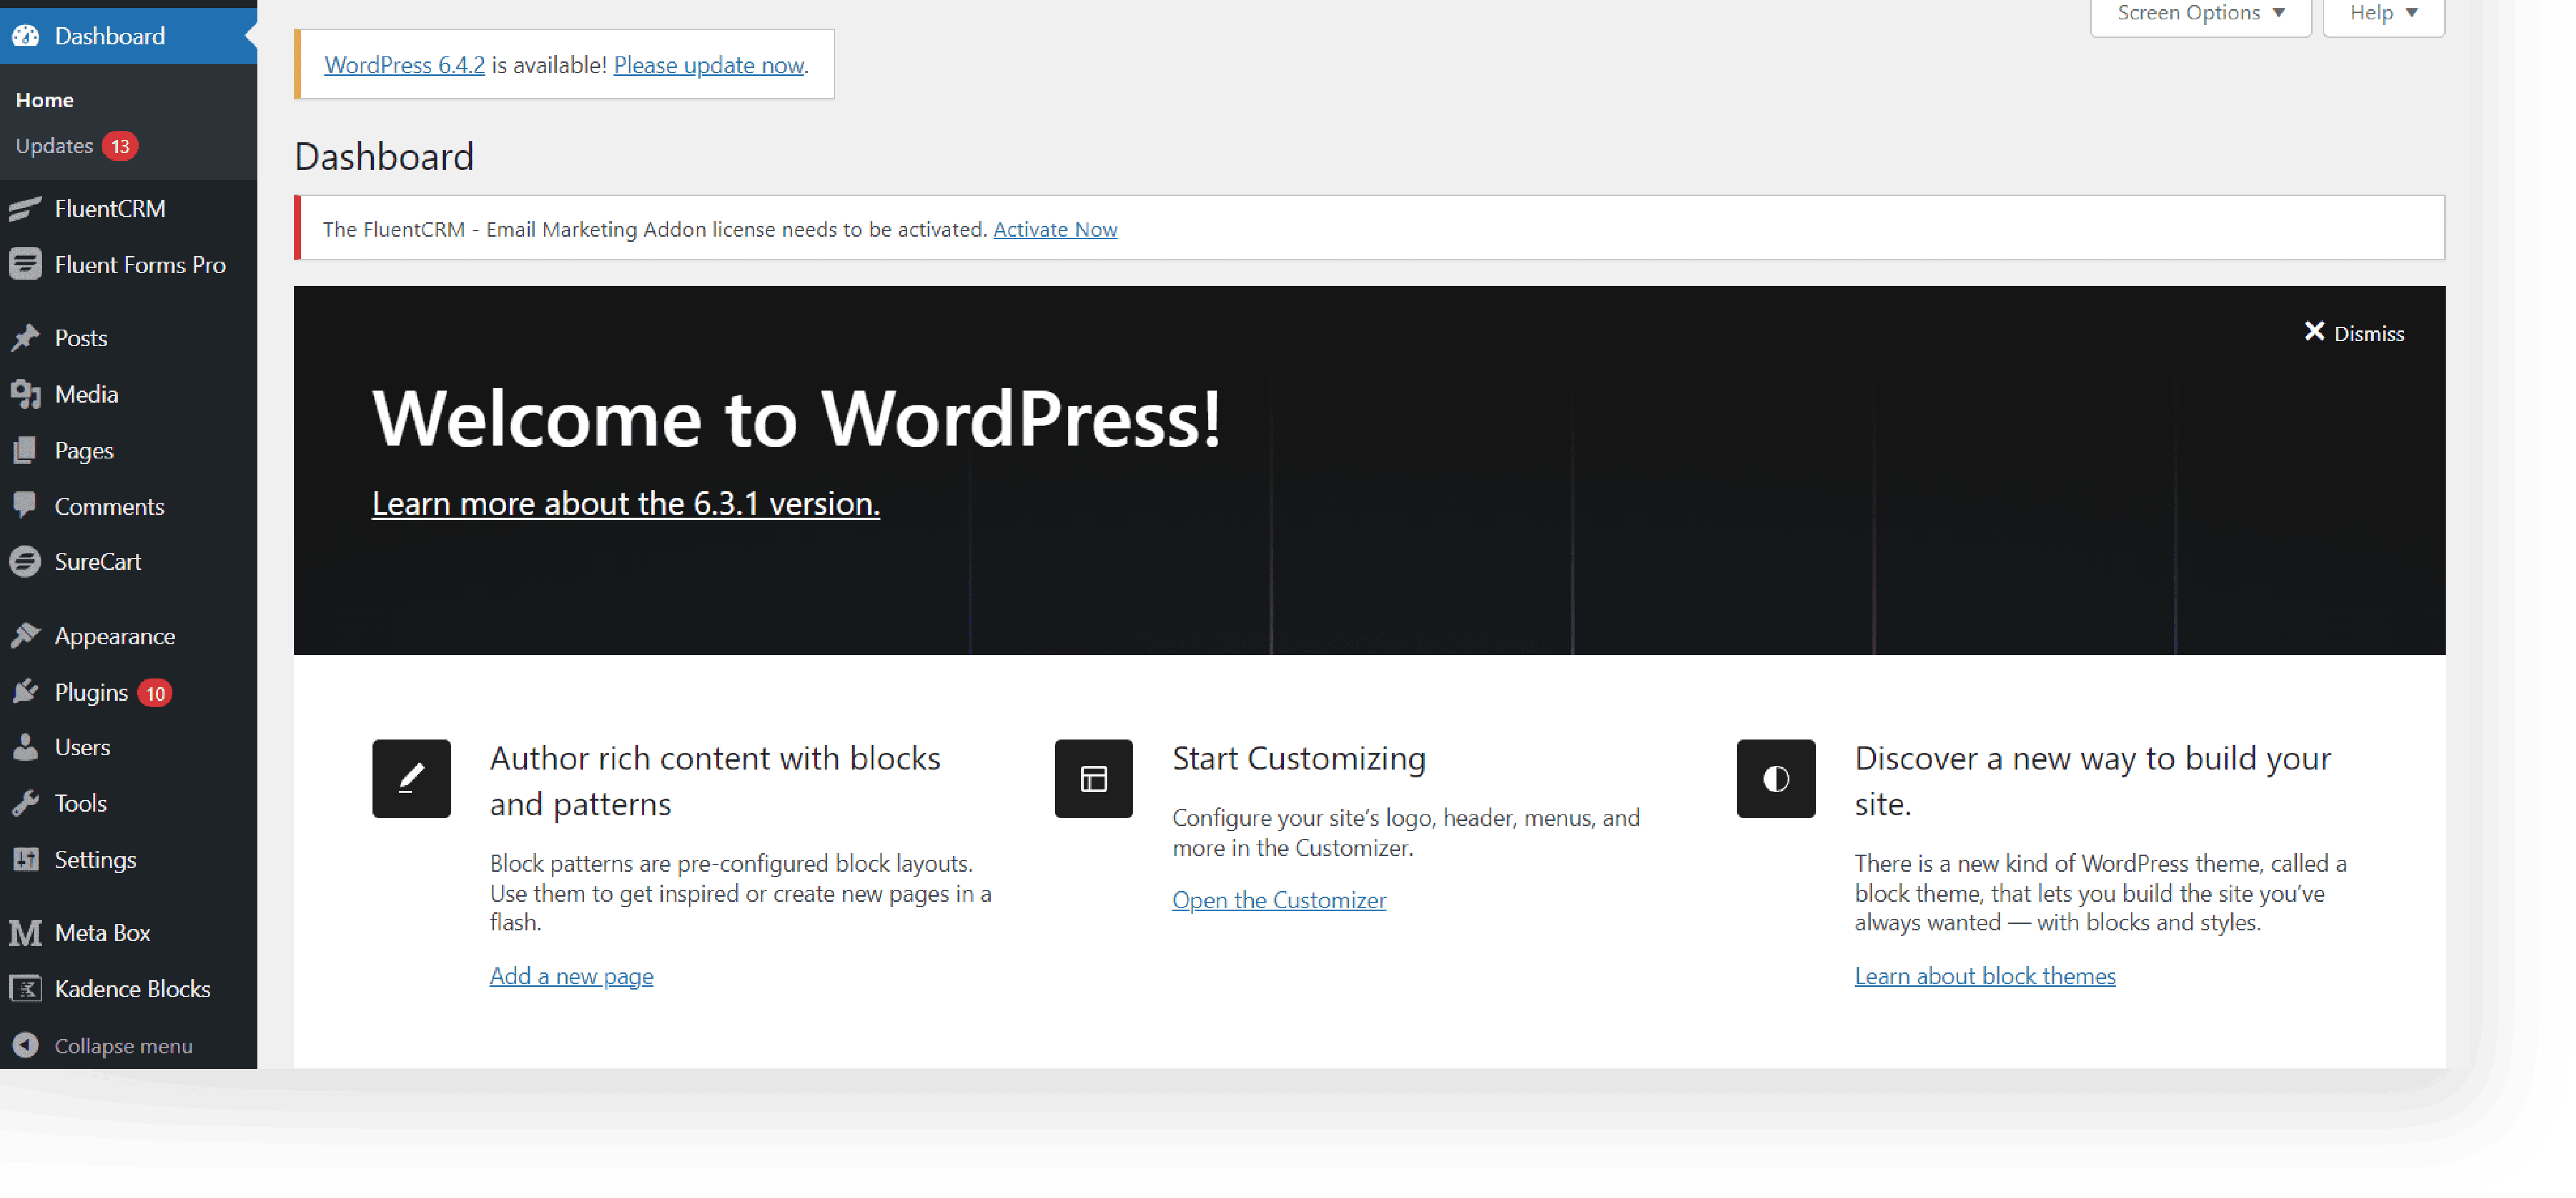Screen dimensions: 2576x1198
Task: Open the Pages menu label
Action: coord(84,451)
